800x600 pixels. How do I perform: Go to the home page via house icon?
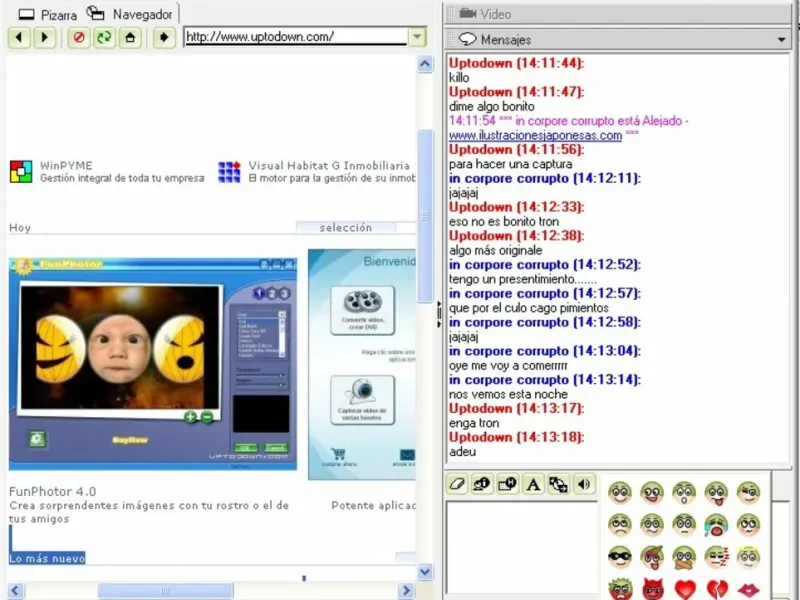[130, 37]
